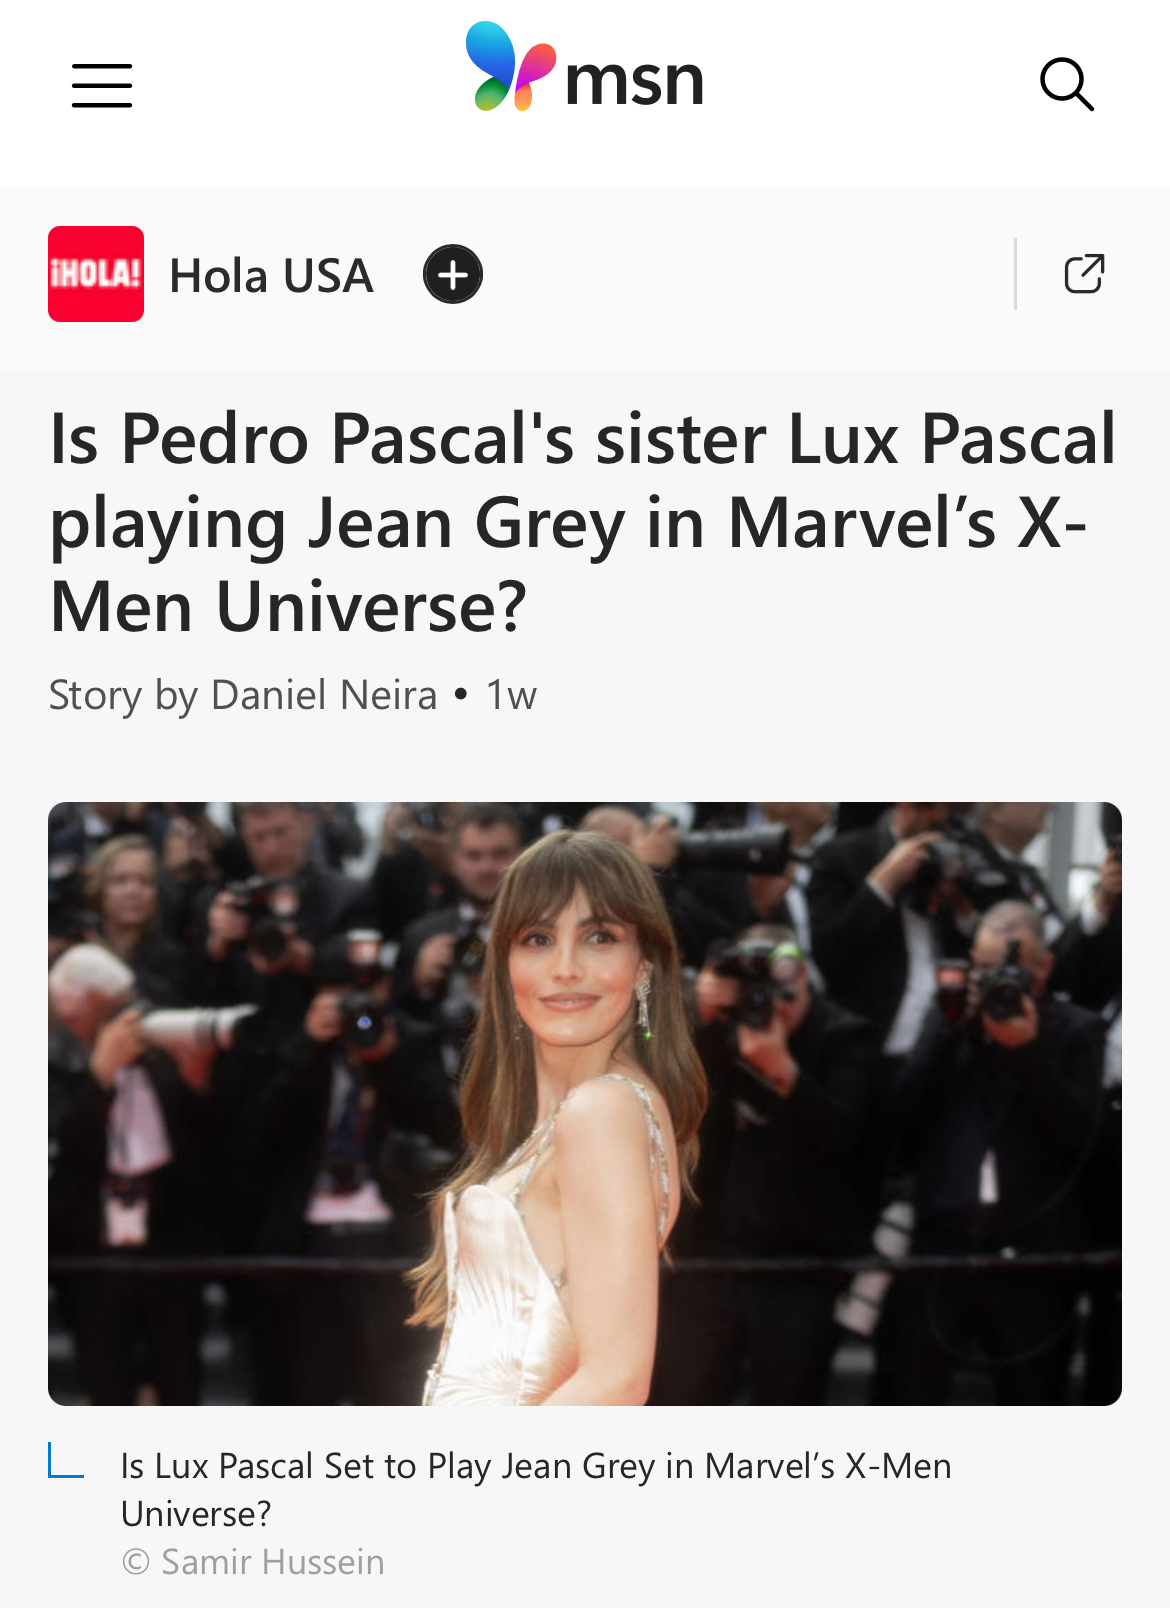Screen dimensions: 1170x1608
Task: Click the publisher bar beside share divider
Action: tap(740, 274)
